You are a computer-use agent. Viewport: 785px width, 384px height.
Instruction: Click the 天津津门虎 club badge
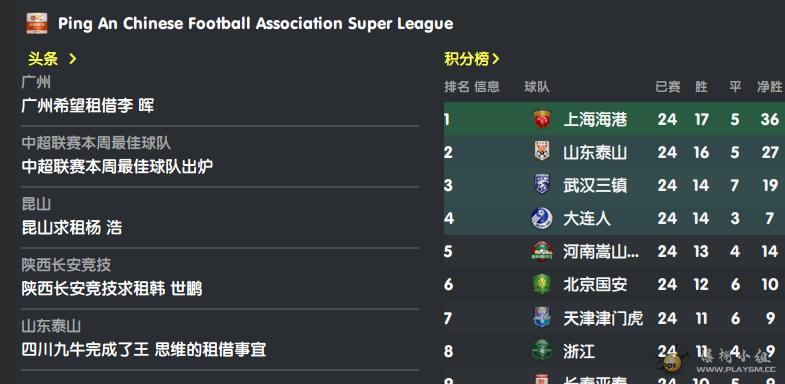542,317
